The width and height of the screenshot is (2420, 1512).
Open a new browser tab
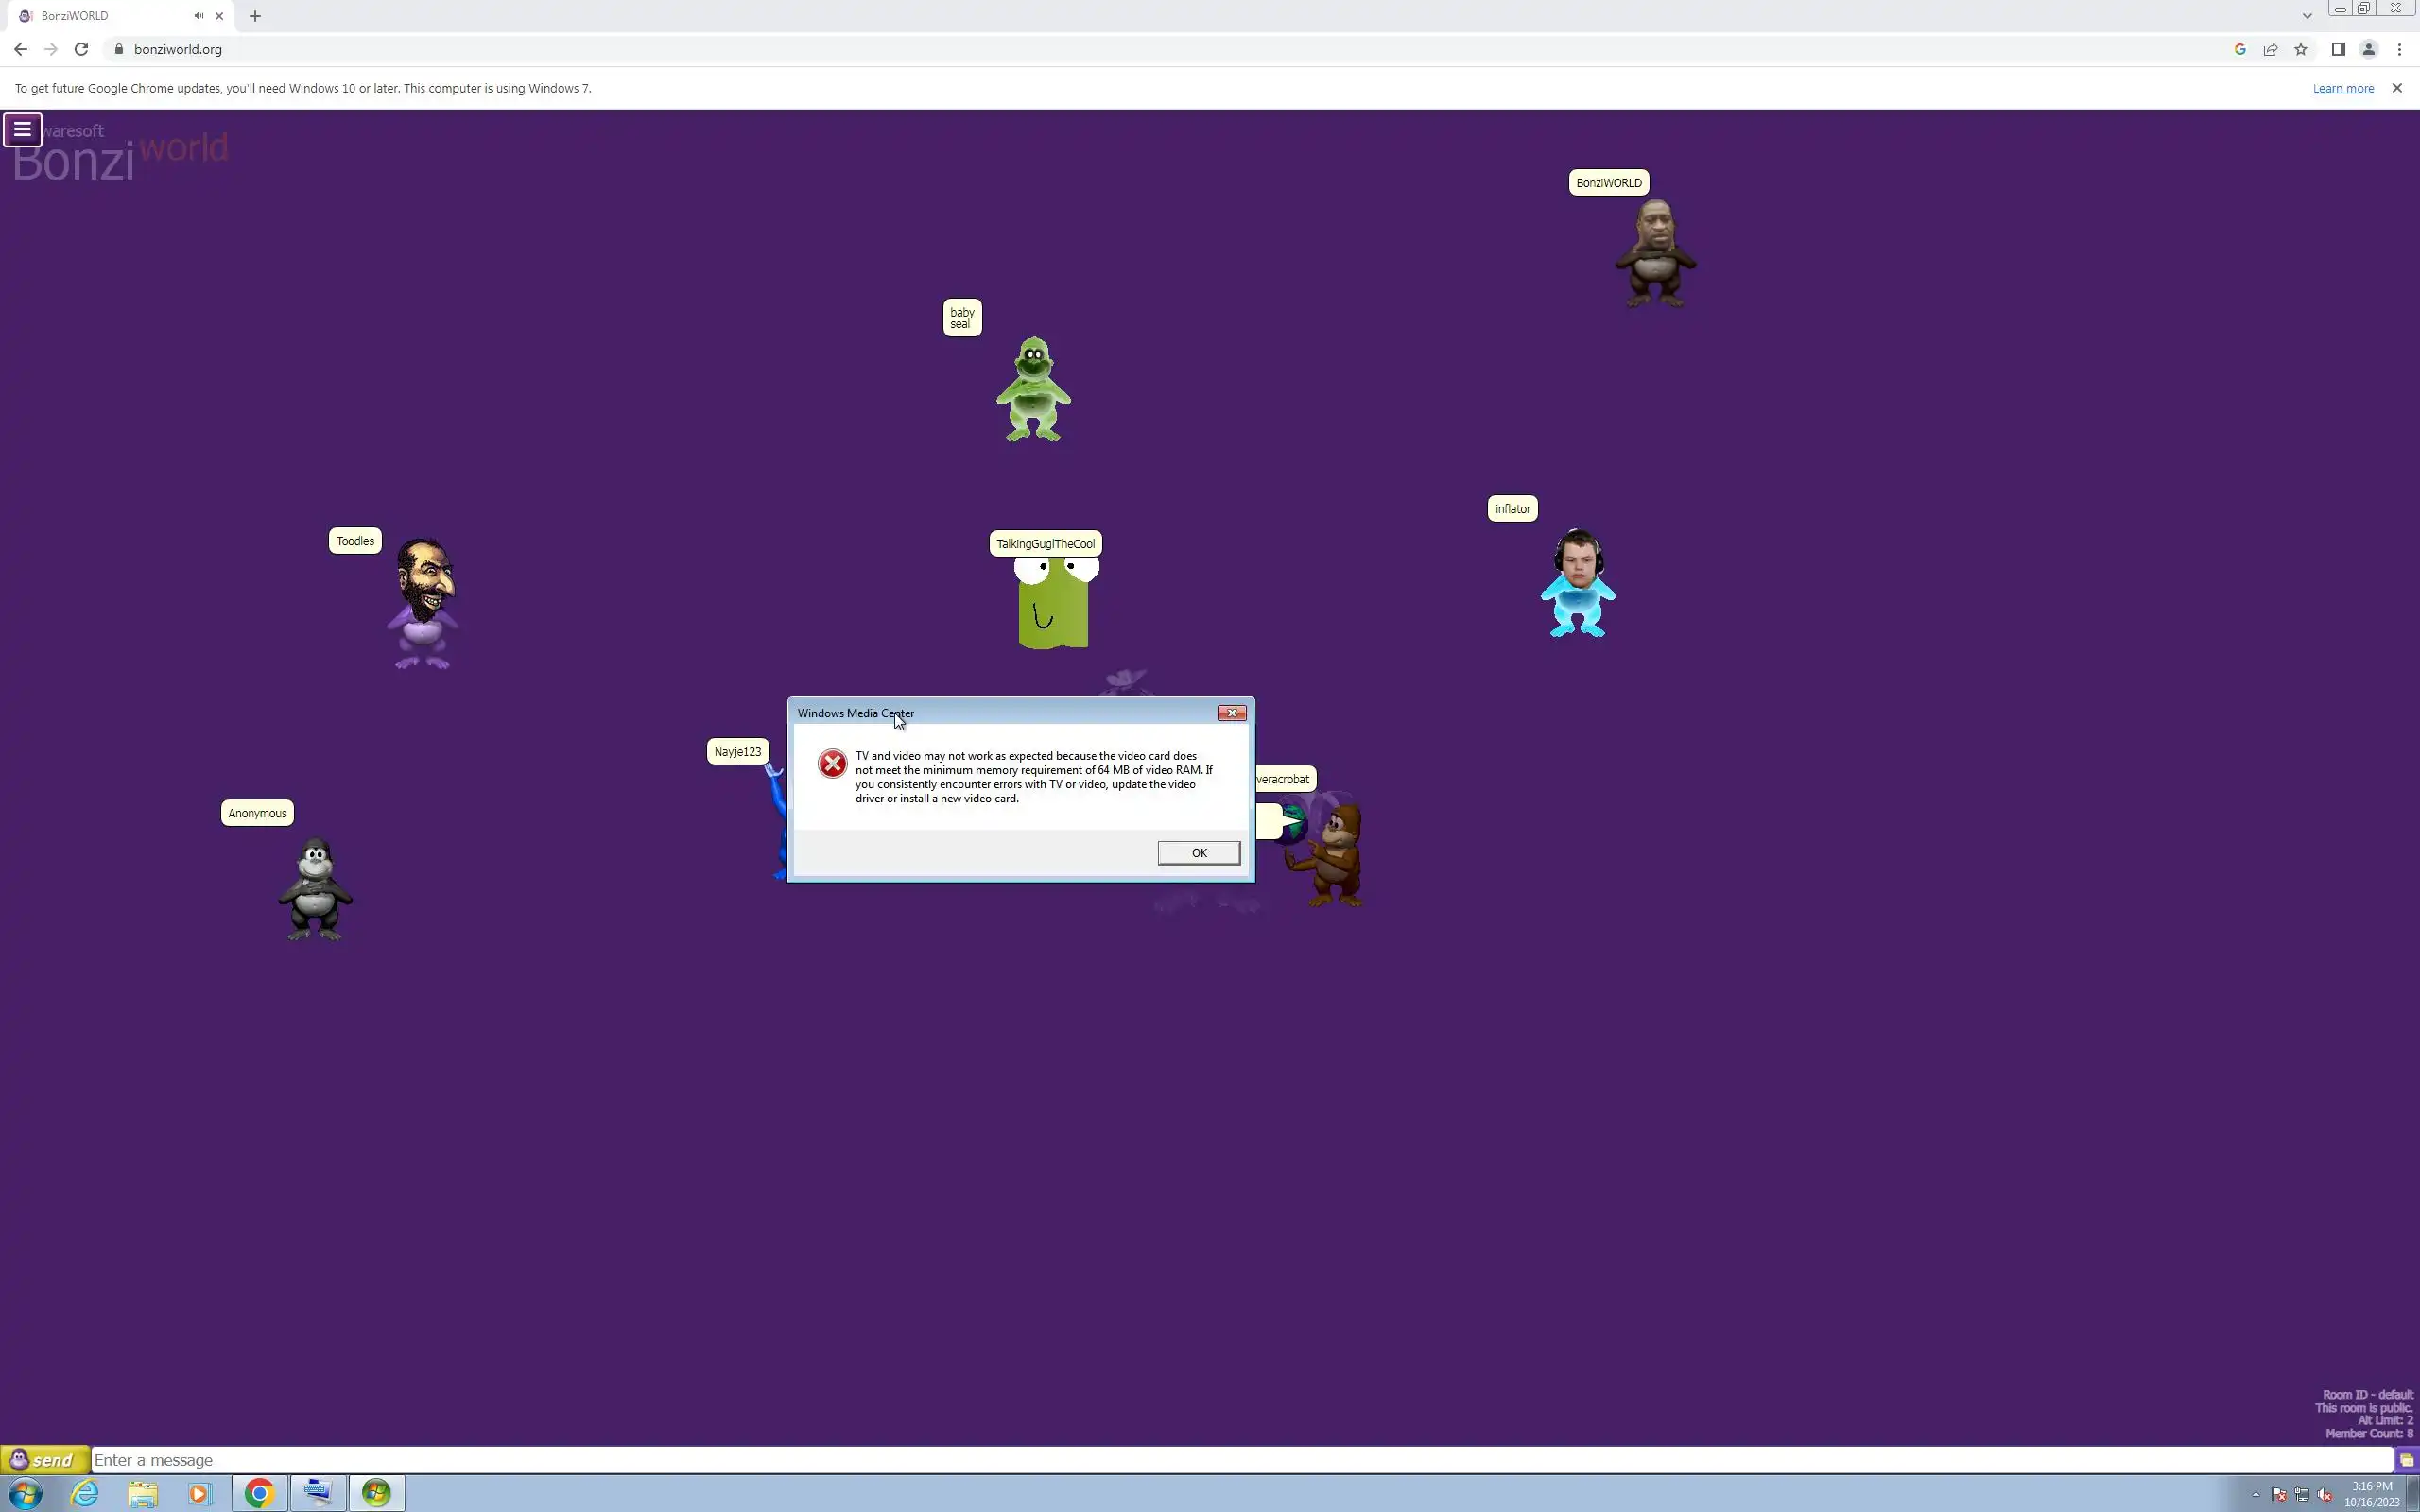tap(255, 16)
